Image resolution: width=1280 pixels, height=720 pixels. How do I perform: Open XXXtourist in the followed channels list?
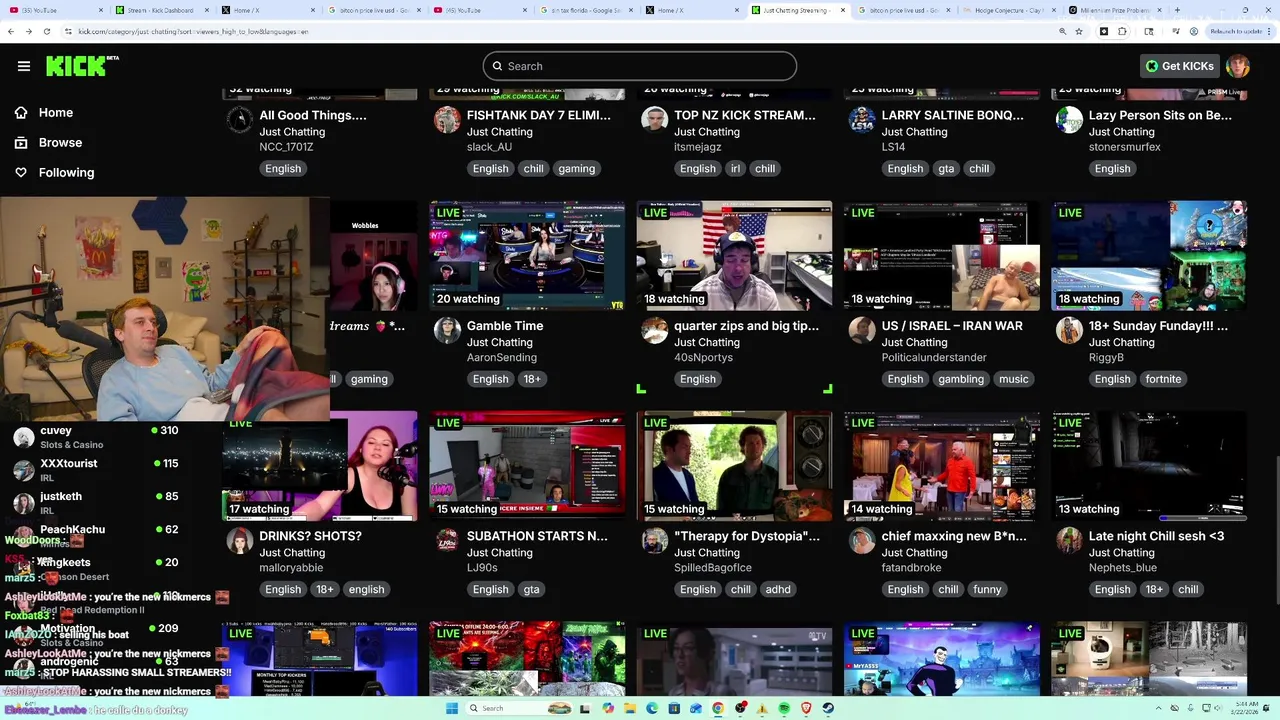[x=95, y=470]
